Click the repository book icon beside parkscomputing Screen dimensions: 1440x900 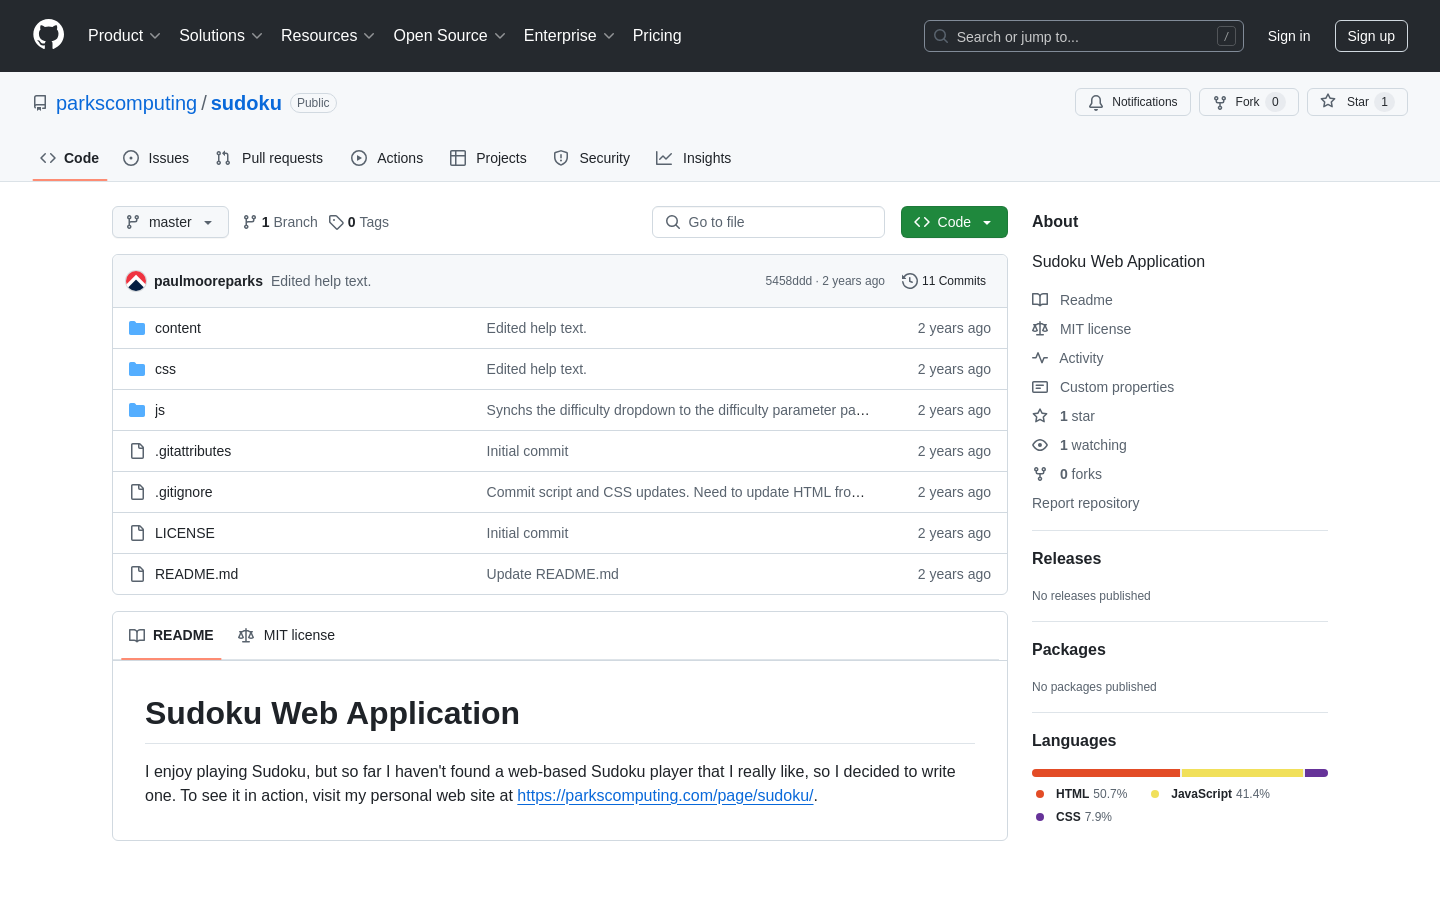[x=40, y=103]
